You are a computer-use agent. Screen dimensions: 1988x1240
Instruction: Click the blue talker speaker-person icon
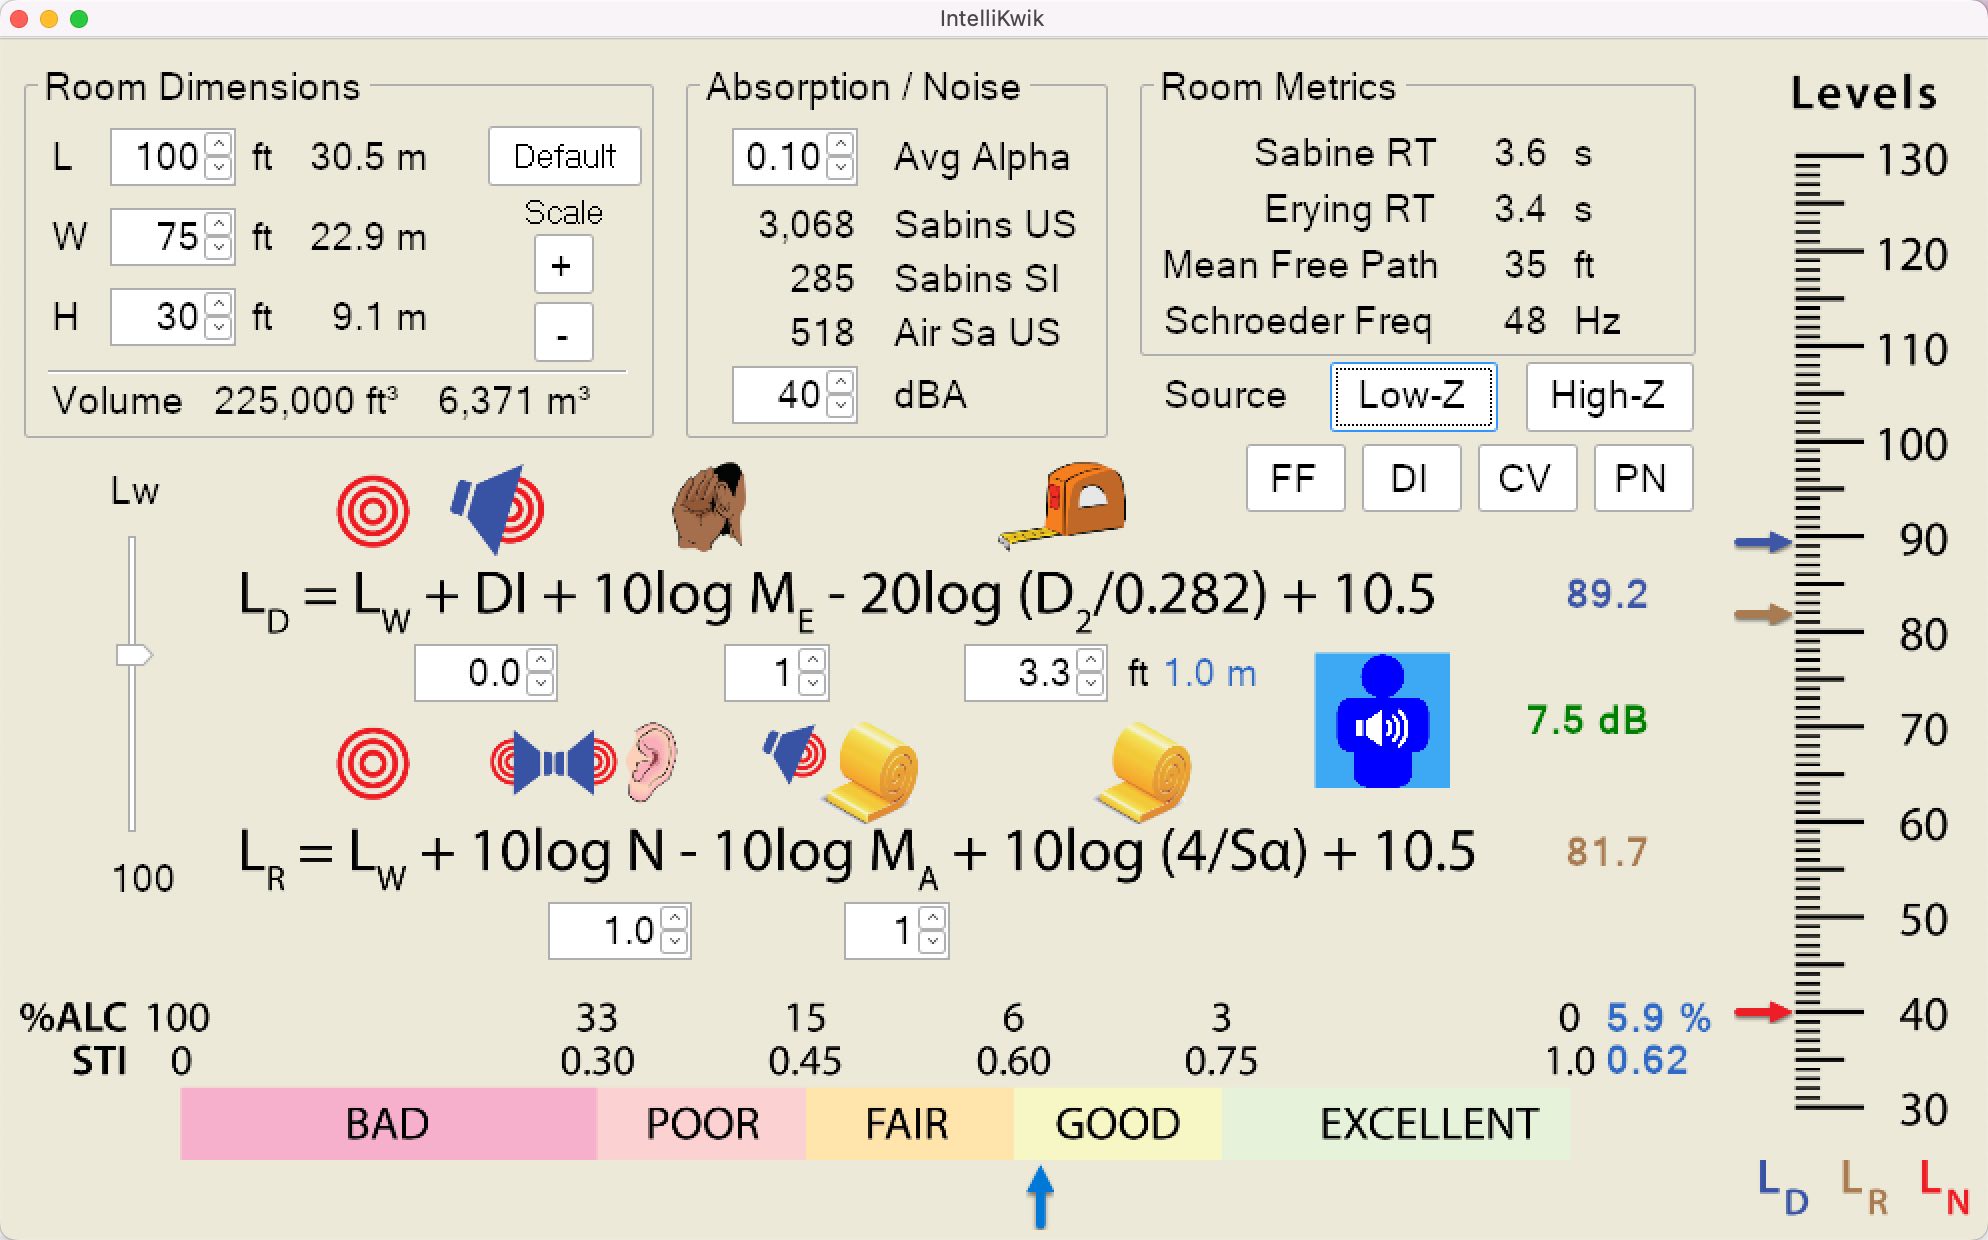pyautogui.click(x=1381, y=720)
